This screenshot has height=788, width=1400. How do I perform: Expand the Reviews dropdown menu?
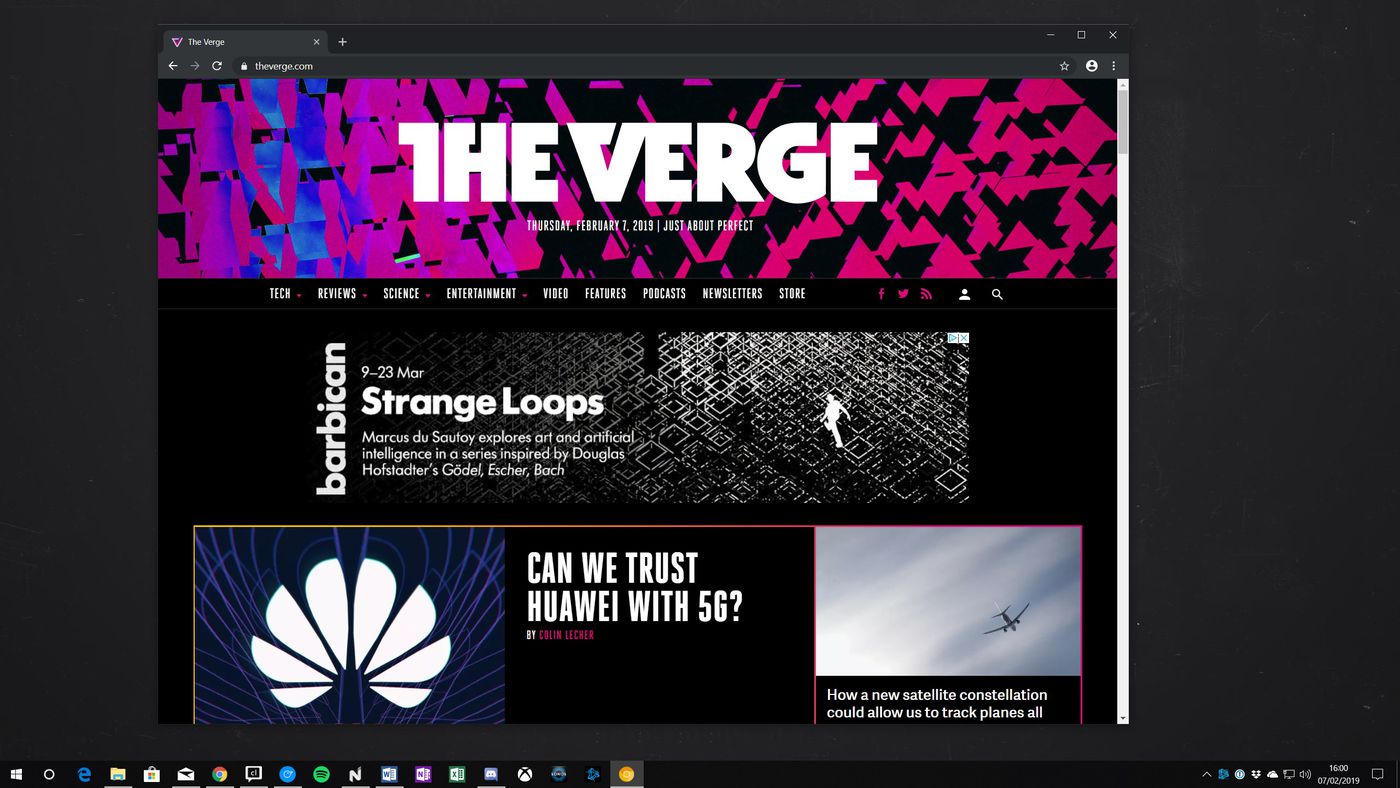[x=342, y=294]
